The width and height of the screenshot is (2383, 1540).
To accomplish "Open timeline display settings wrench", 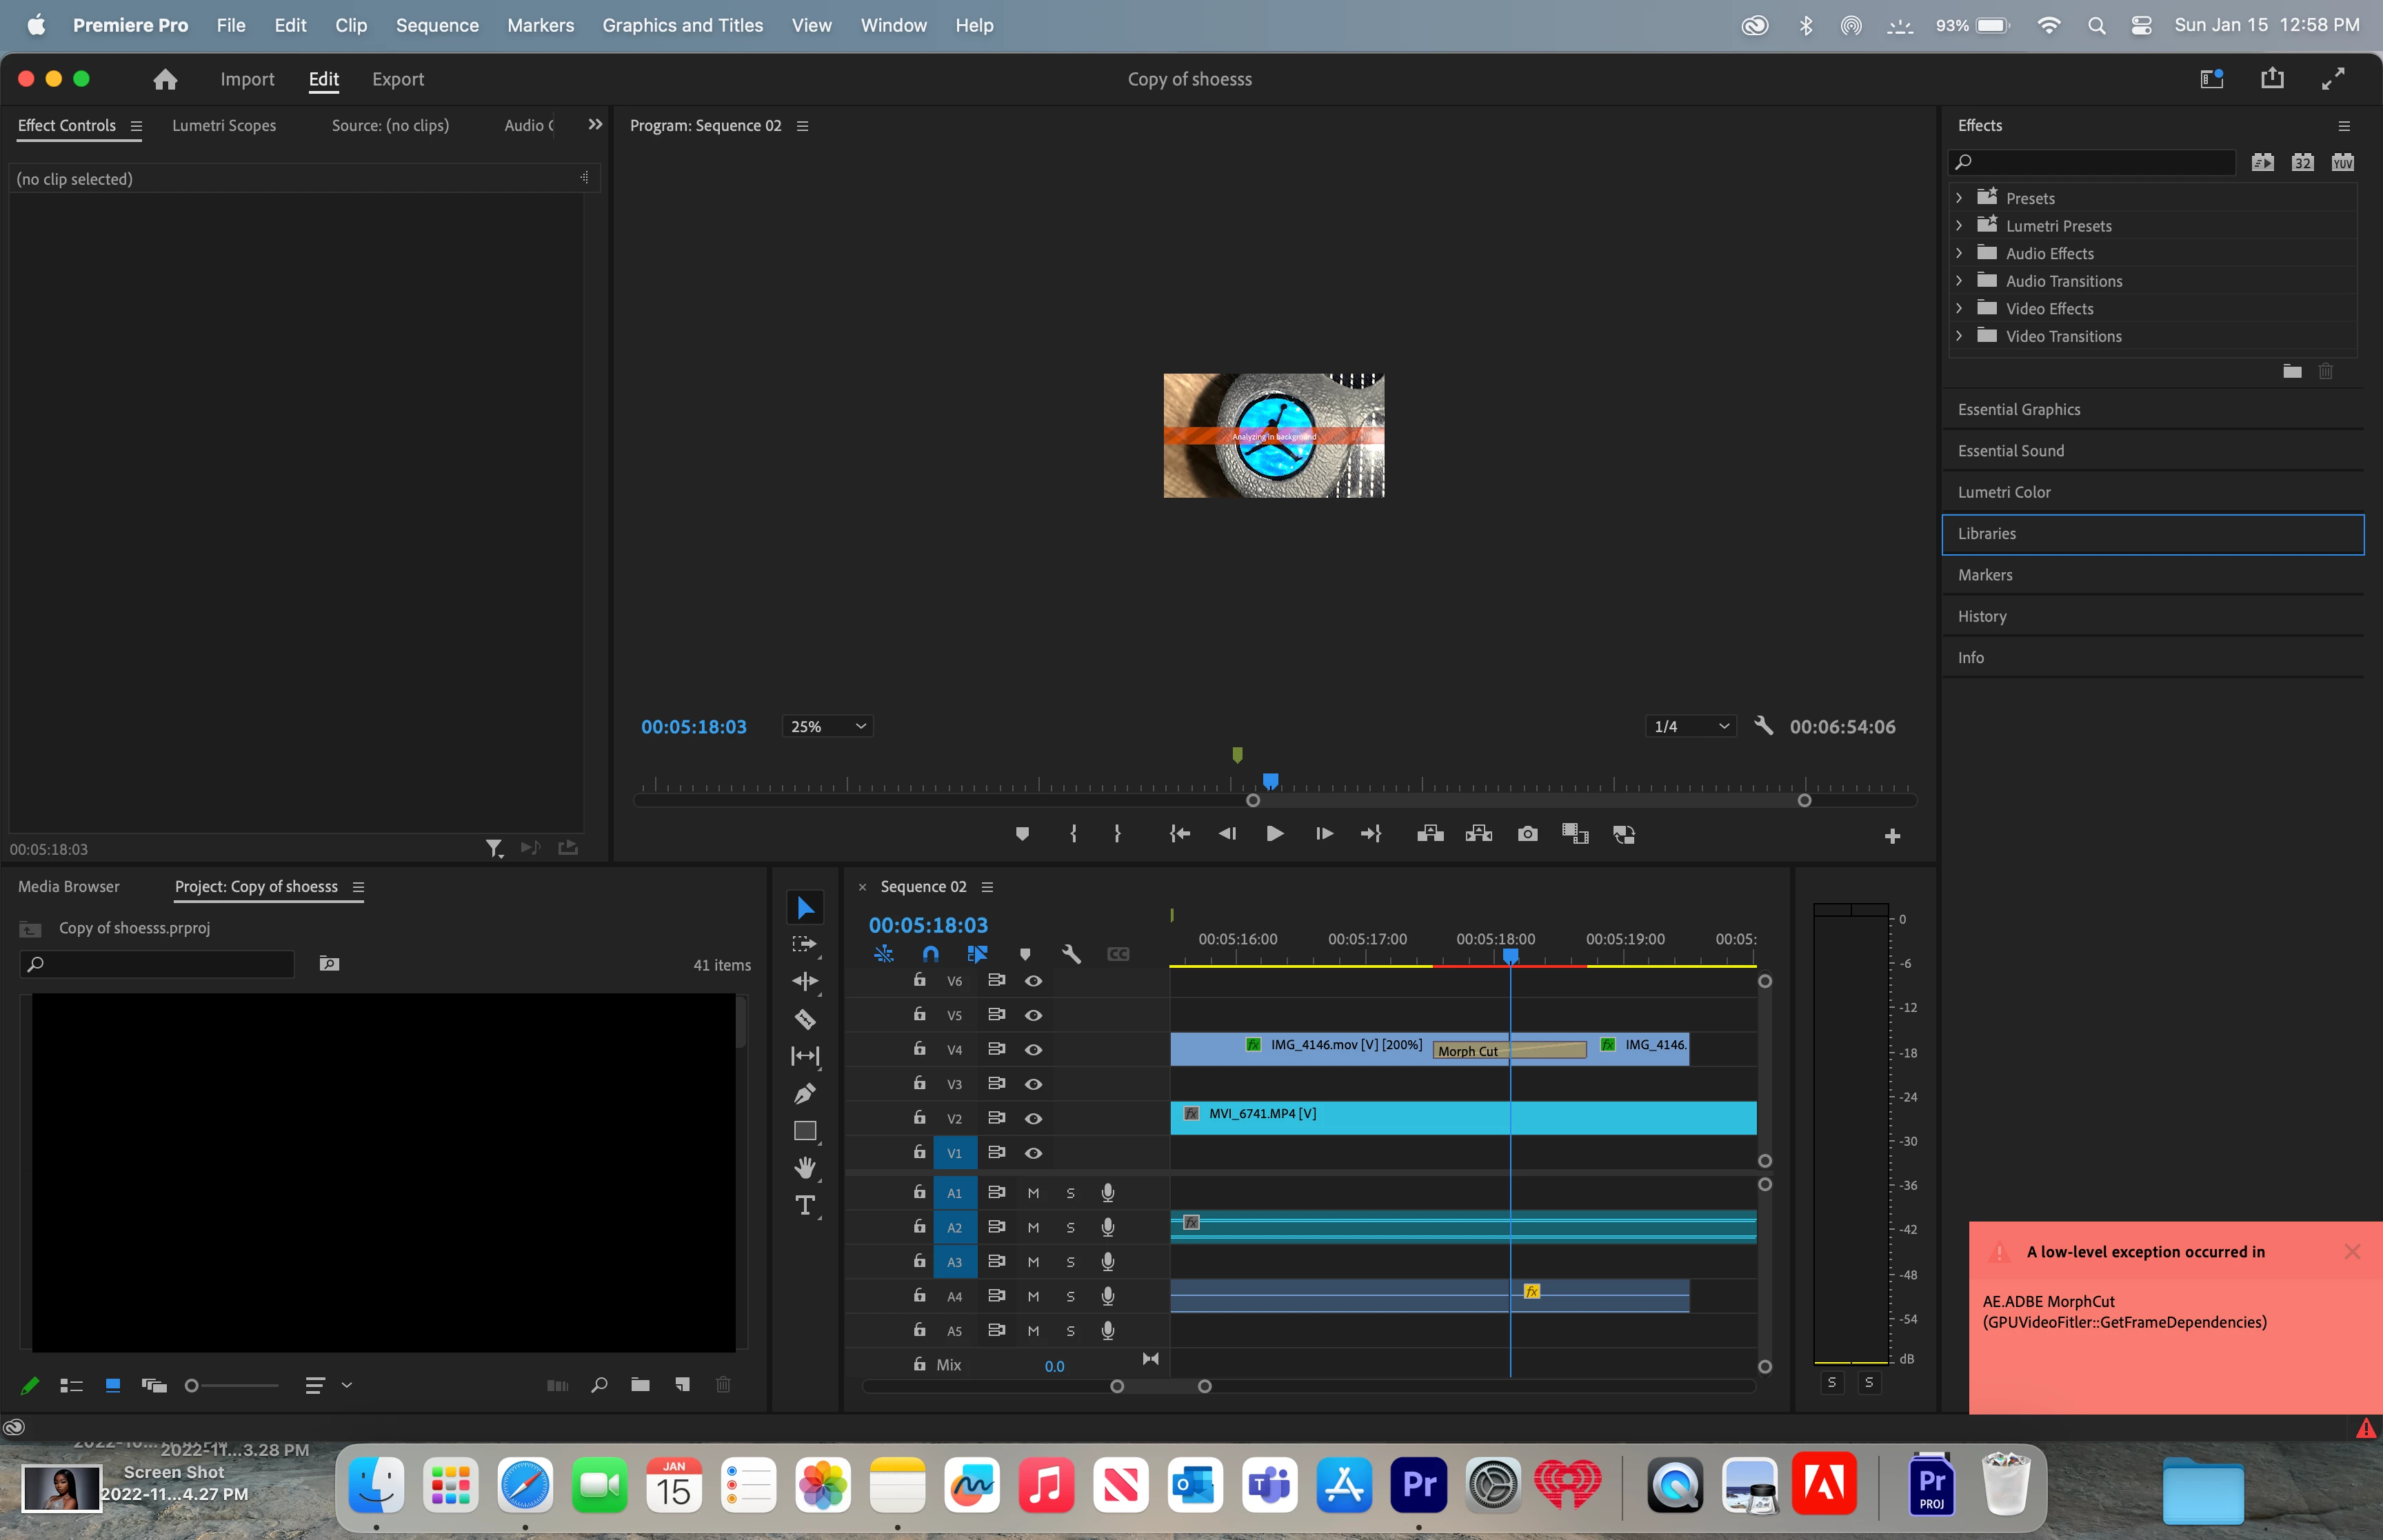I will pos(1071,954).
